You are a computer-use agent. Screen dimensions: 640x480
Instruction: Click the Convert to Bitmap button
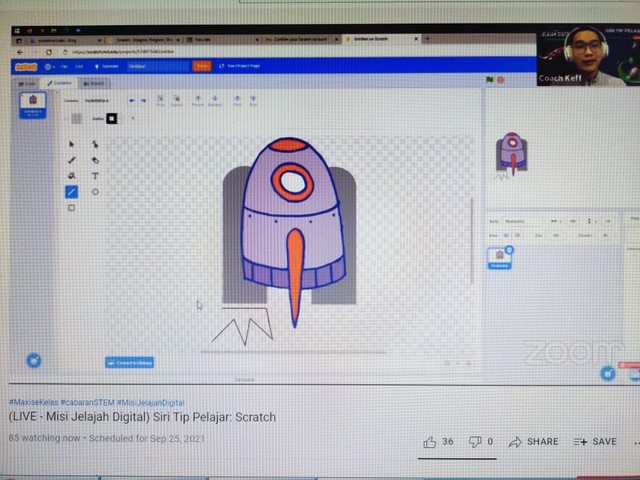coord(129,362)
